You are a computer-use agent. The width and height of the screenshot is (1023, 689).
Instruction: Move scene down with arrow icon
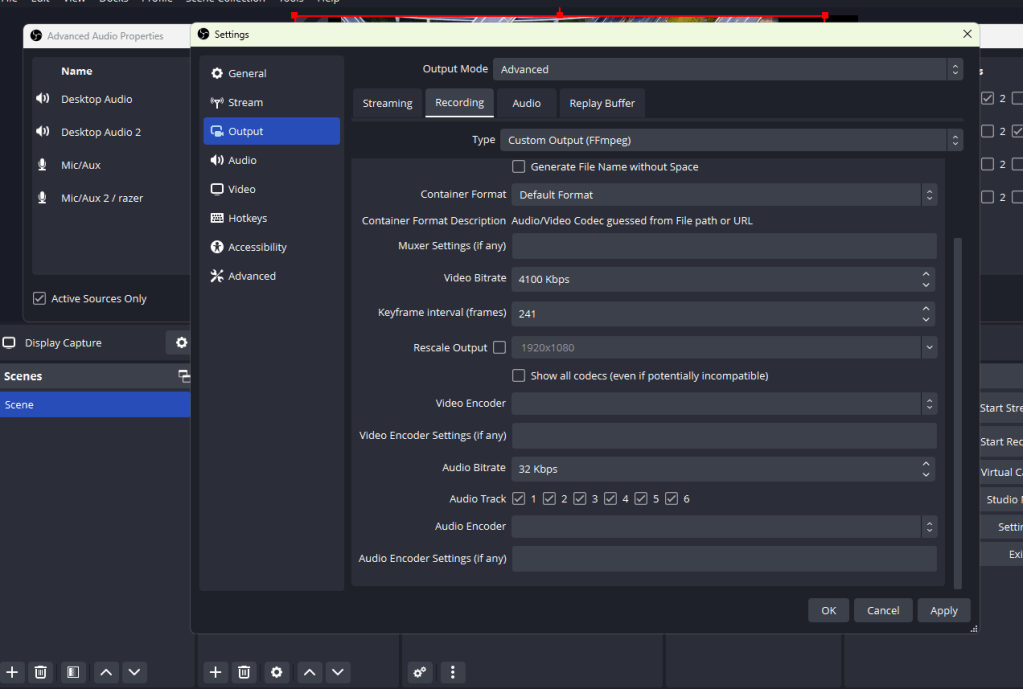(134, 672)
